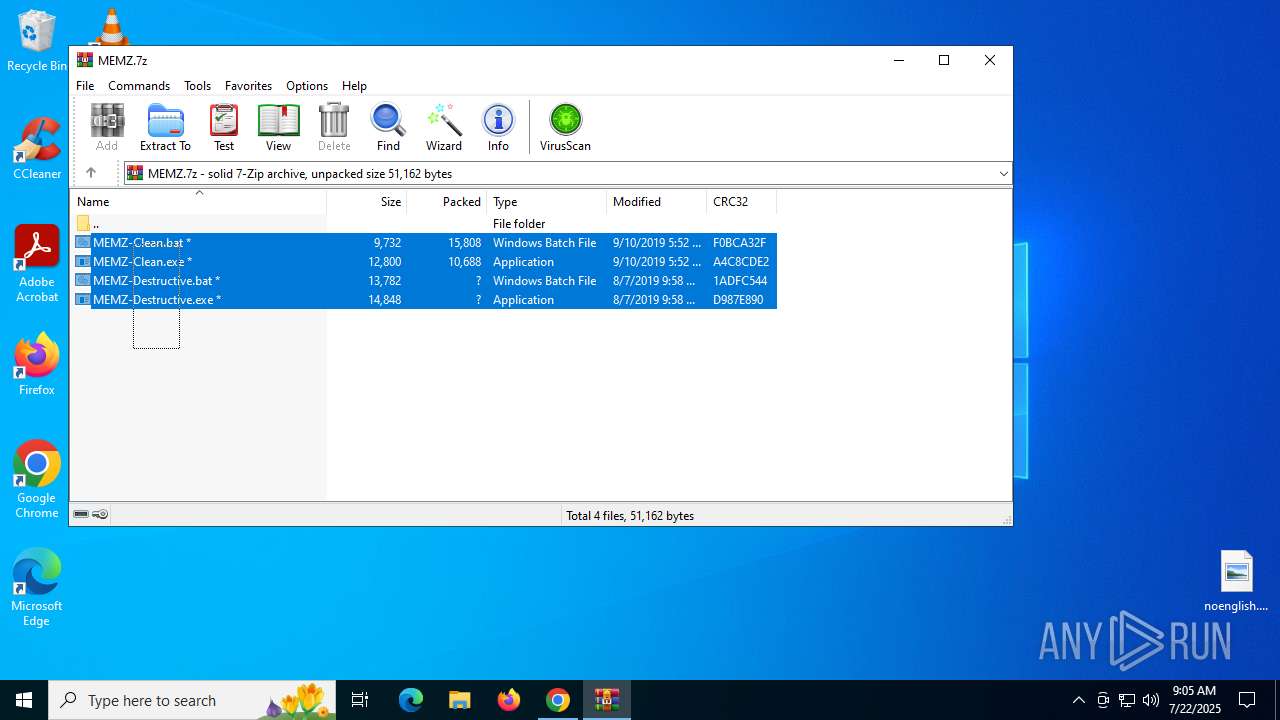The image size is (1280, 720).
Task: Open the notification center
Action: (x=1247, y=700)
